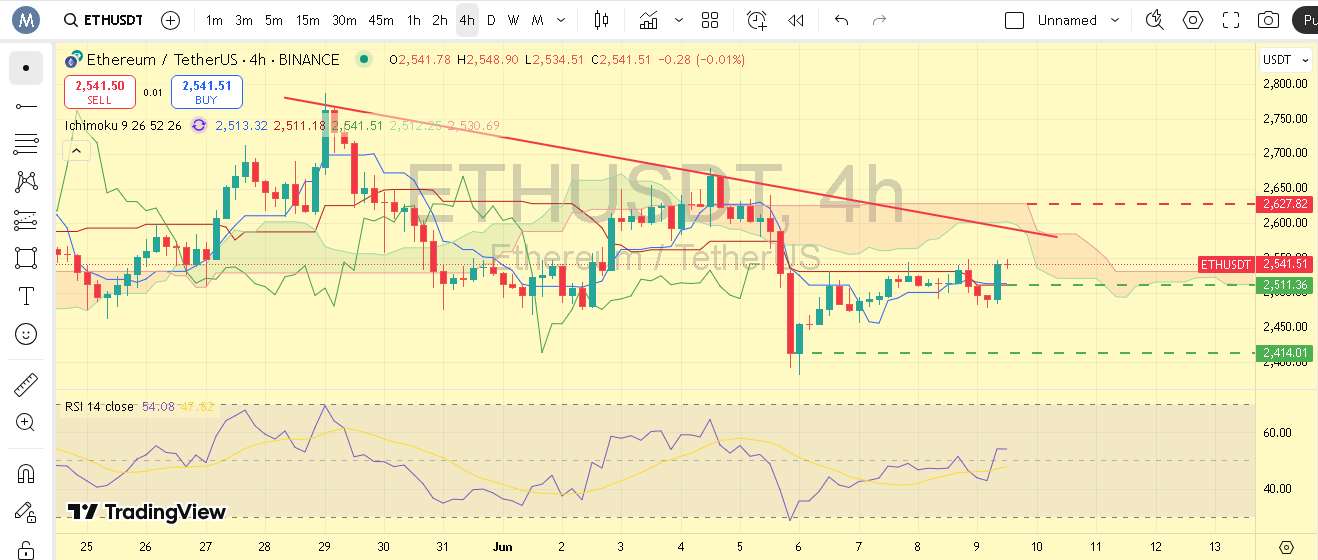Toggle stay in drawing mode

26,510
